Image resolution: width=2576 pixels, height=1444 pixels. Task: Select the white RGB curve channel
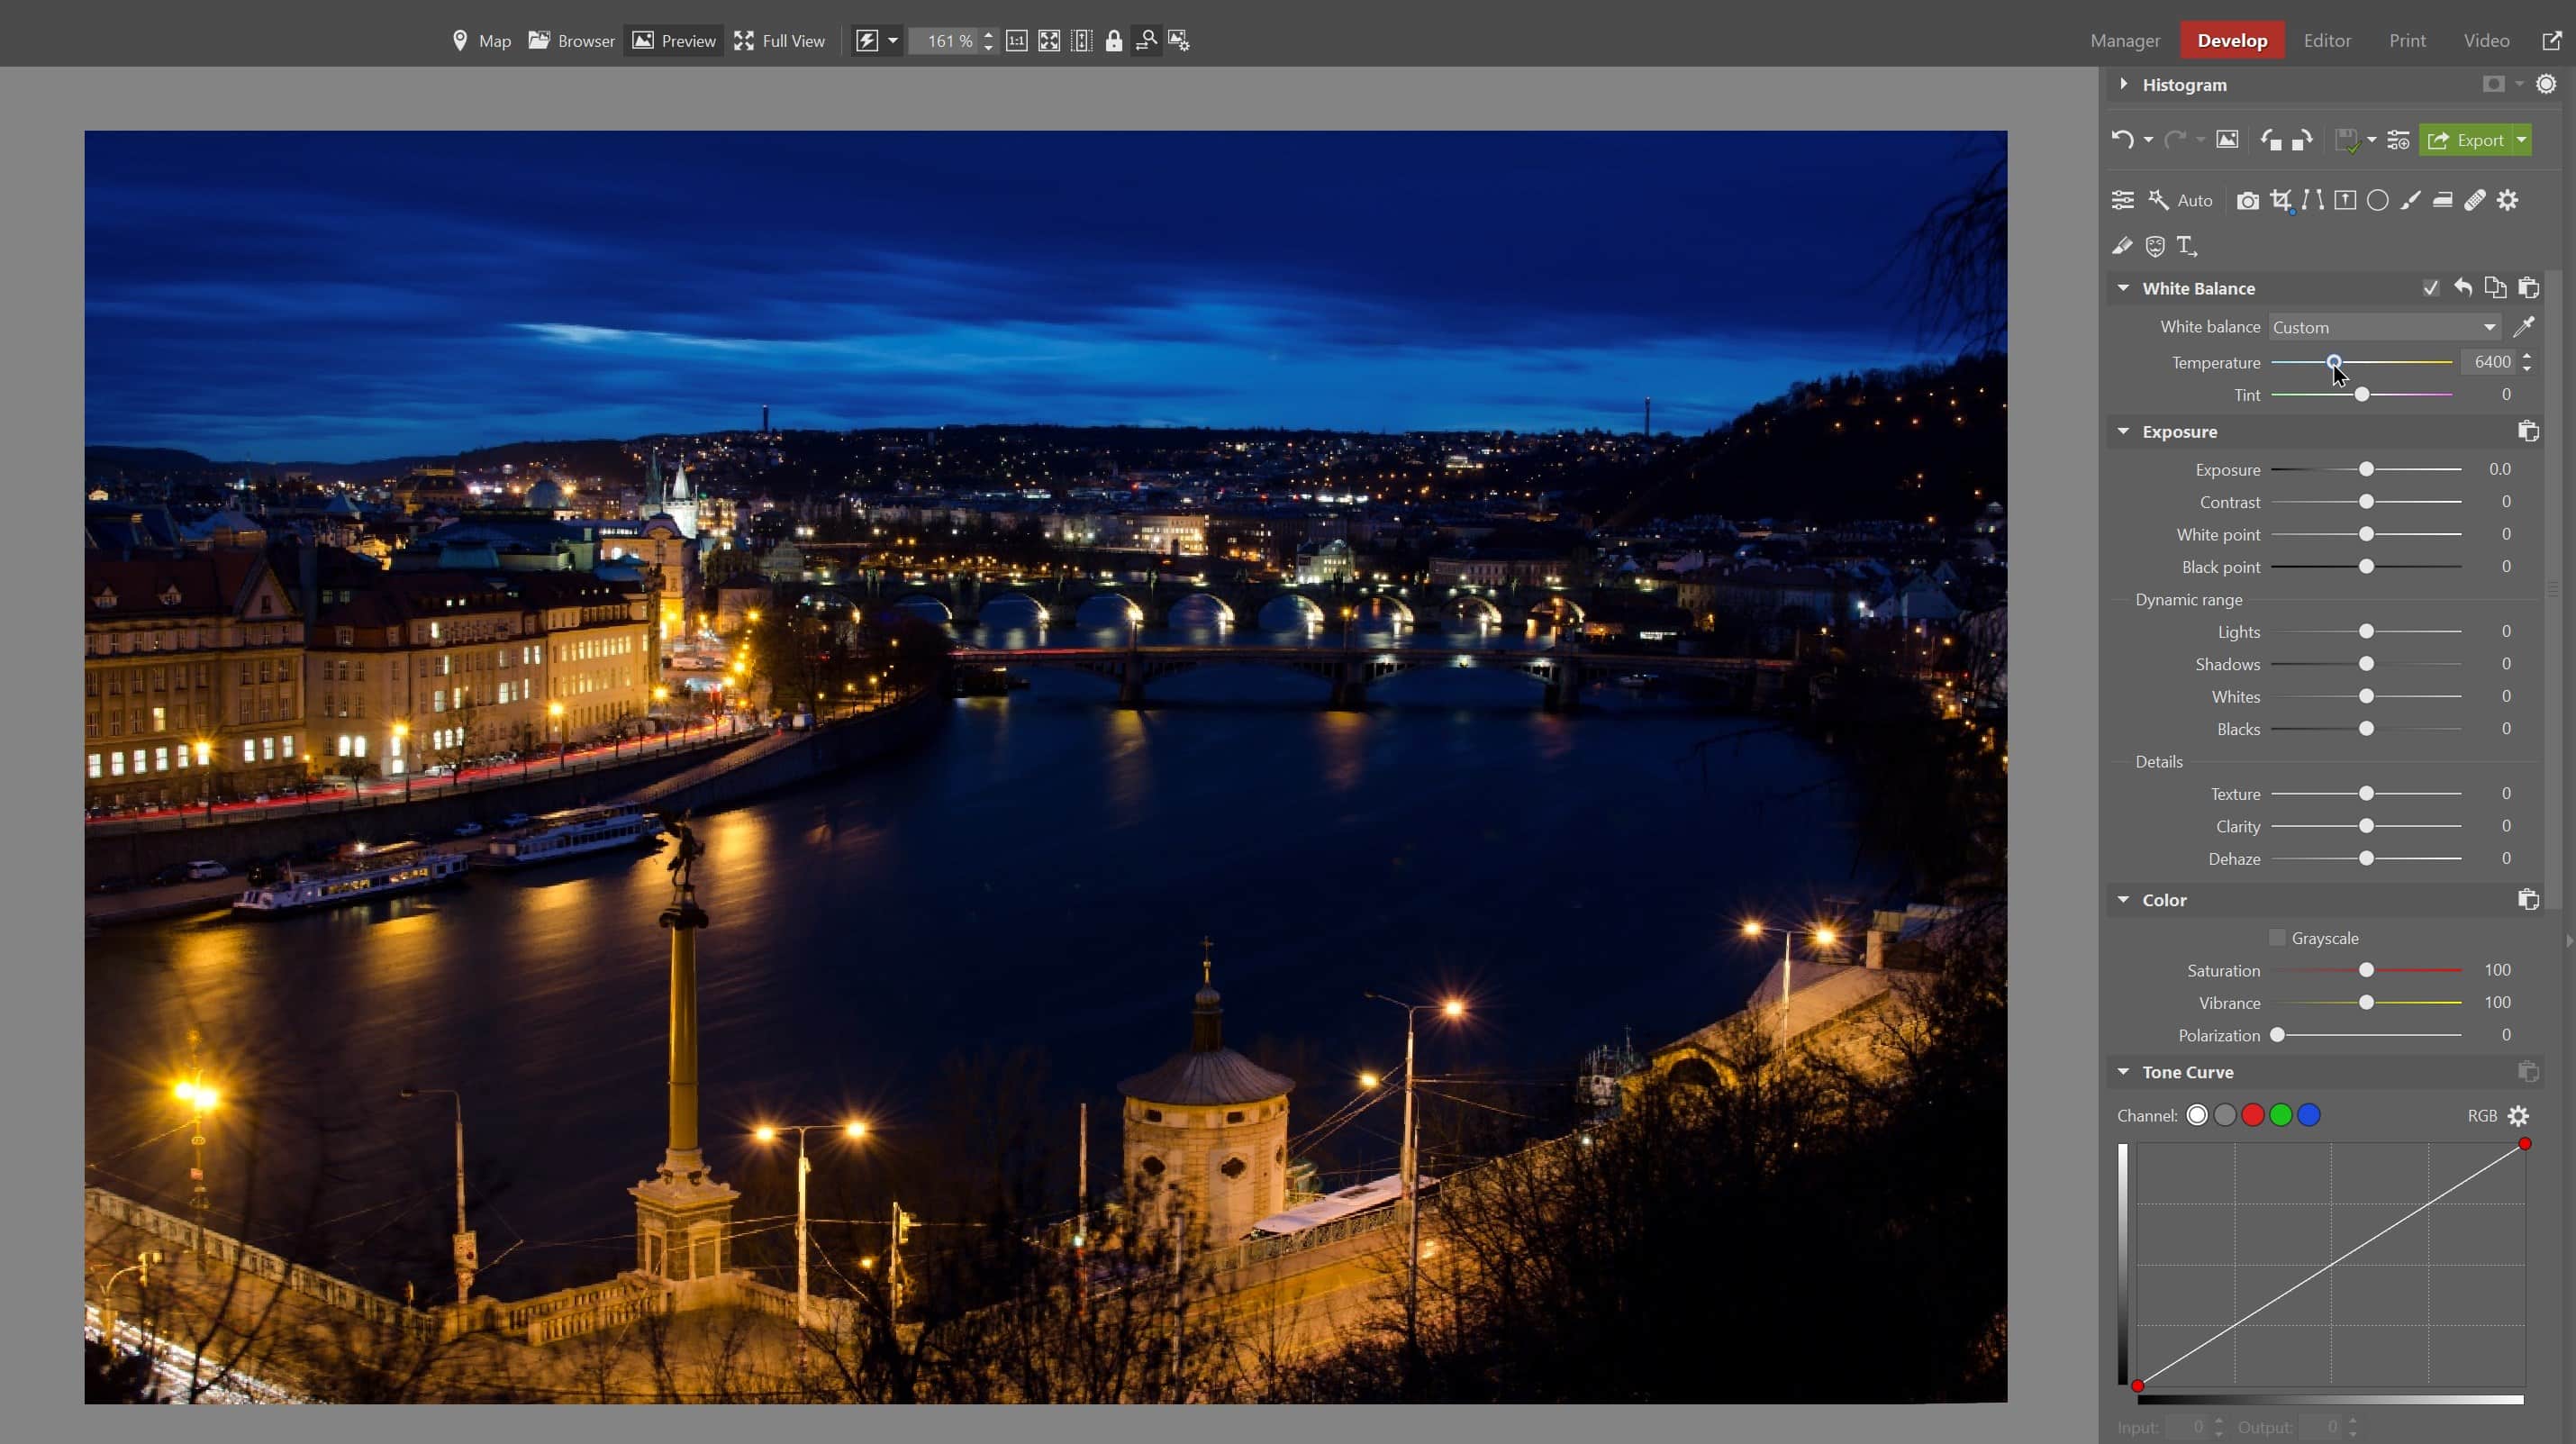[2197, 1115]
